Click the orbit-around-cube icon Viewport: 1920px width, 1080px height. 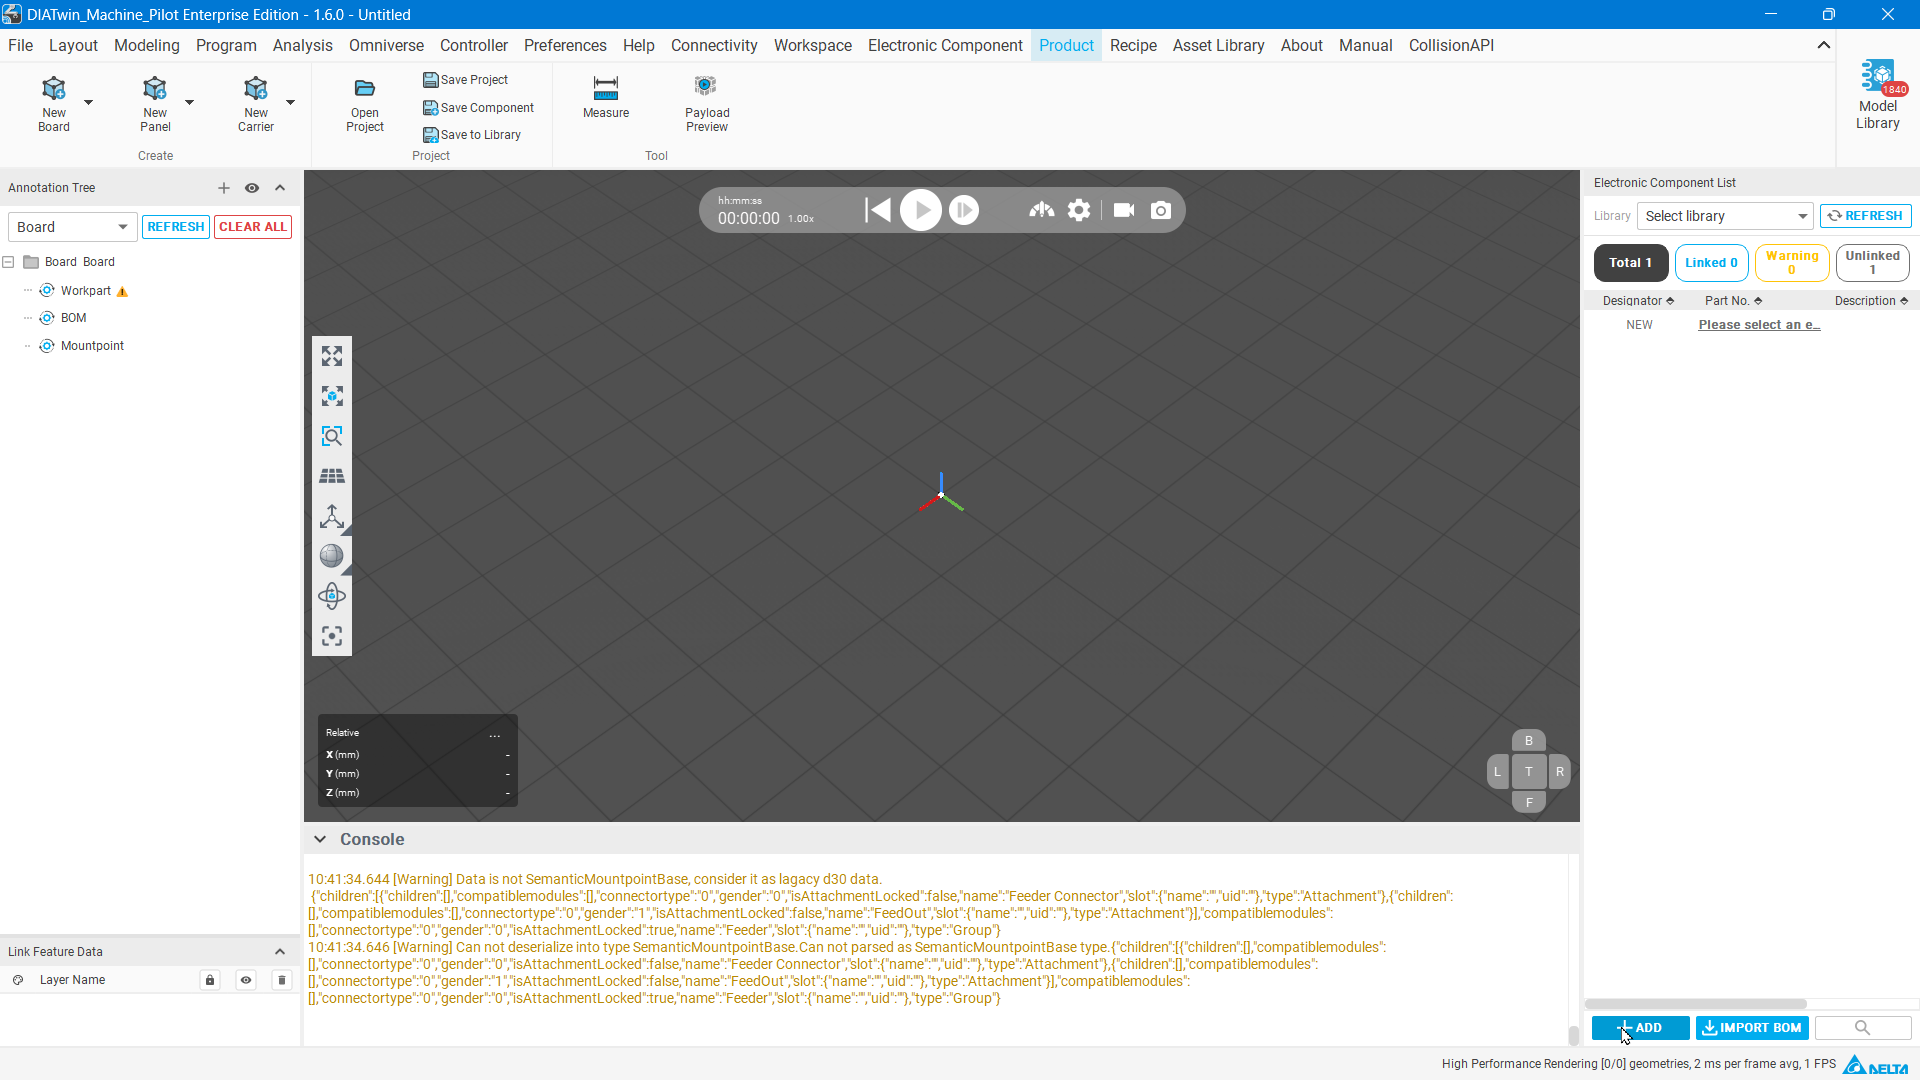tap(332, 596)
